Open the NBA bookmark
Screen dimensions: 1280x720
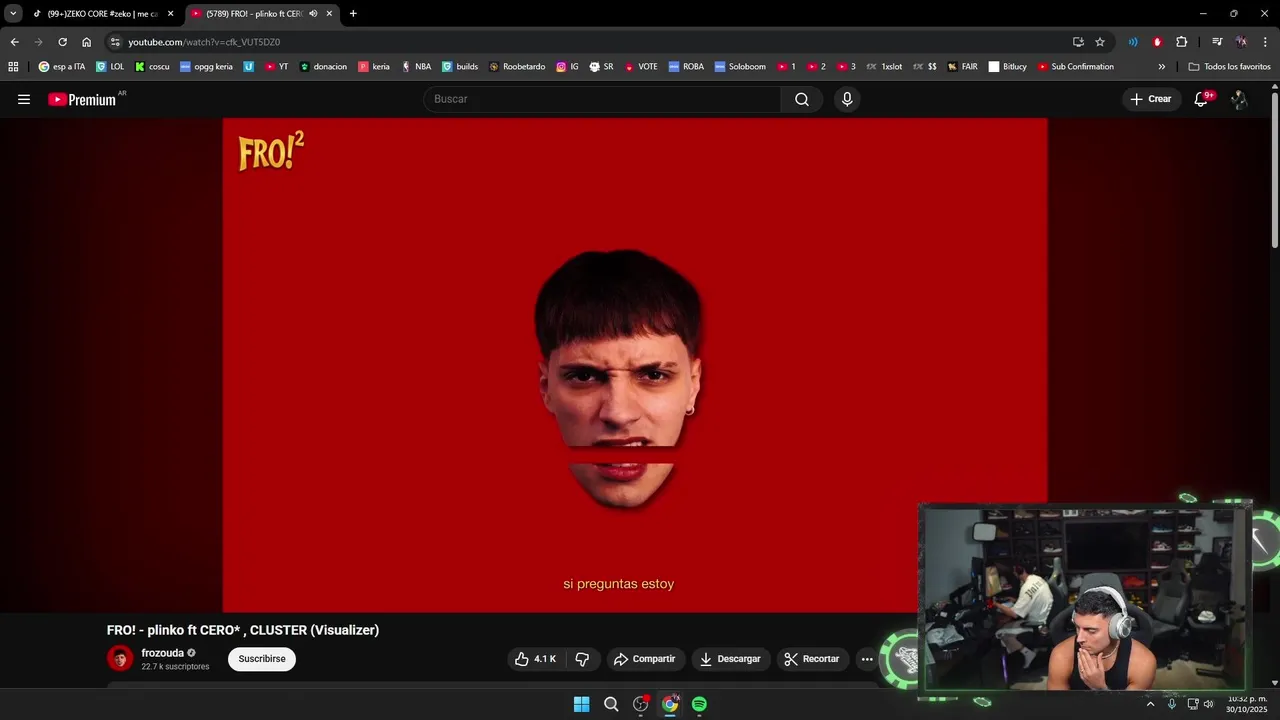click(x=416, y=67)
